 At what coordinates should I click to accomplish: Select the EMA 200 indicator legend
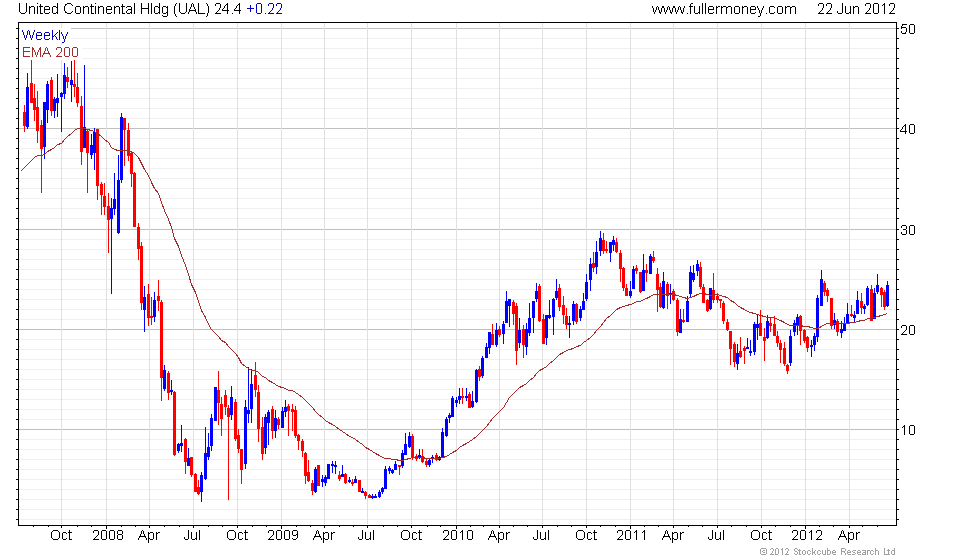(50, 52)
